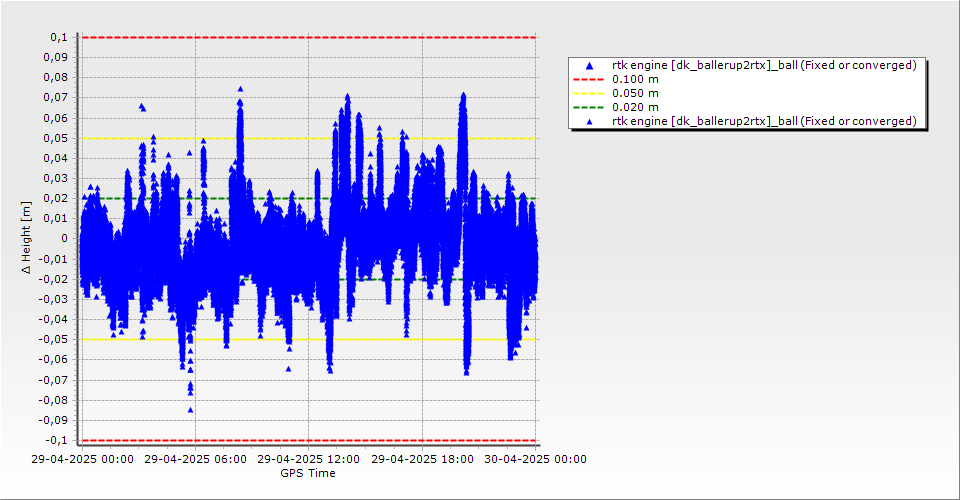Click the "-0,1" y-axis tick label
The width and height of the screenshot is (960, 500).
(57, 440)
